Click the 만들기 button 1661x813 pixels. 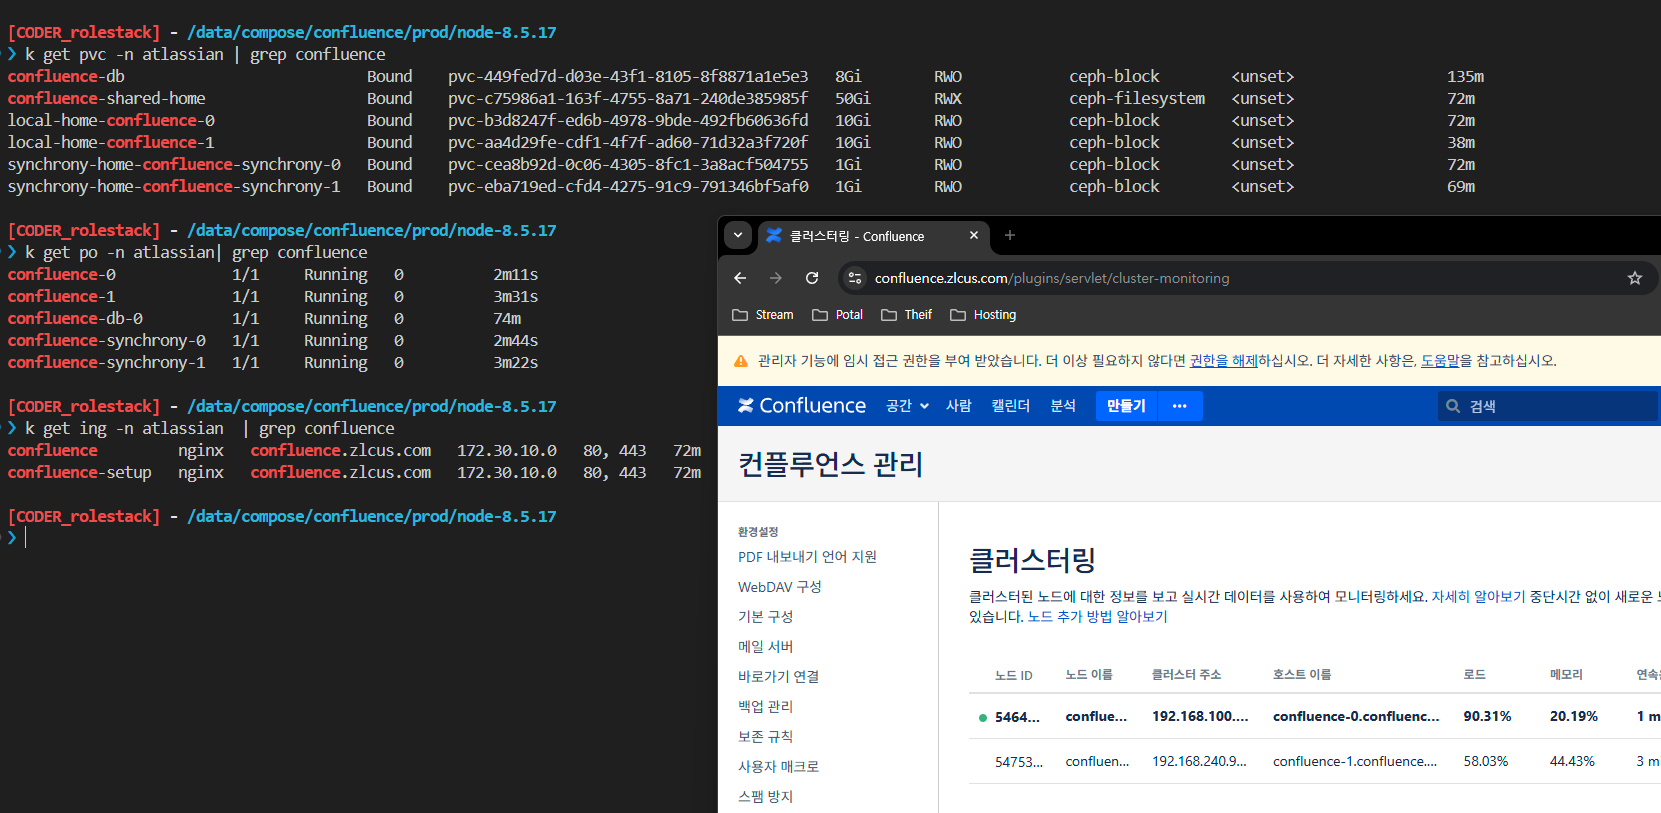tap(1126, 406)
